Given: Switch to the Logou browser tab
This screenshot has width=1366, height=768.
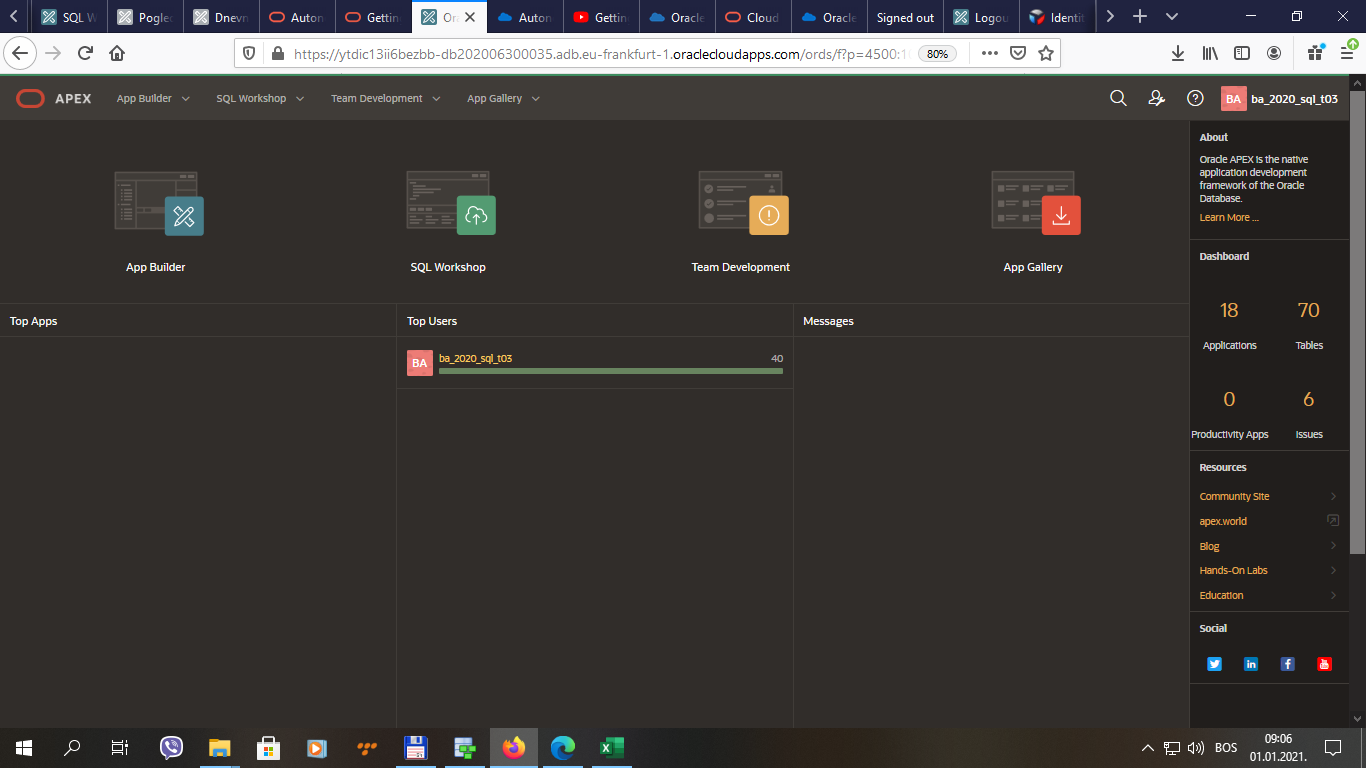Looking at the screenshot, I should 981,17.
